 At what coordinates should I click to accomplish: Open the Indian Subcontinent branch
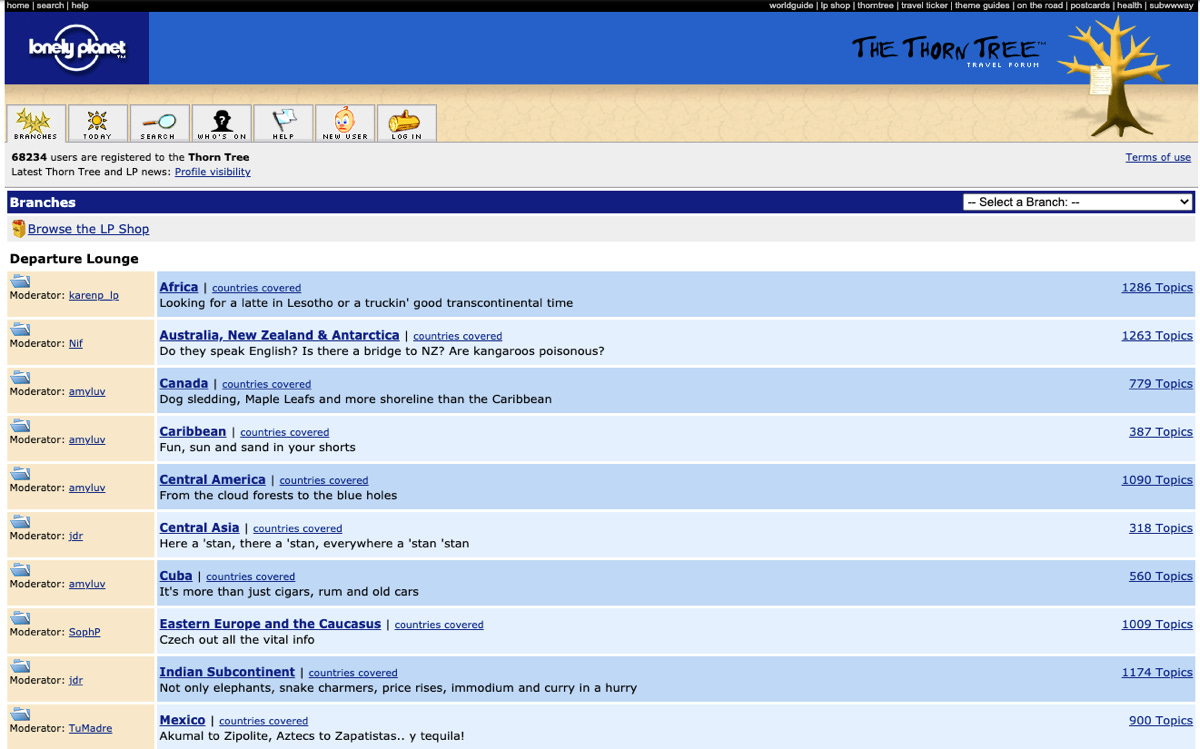[227, 671]
